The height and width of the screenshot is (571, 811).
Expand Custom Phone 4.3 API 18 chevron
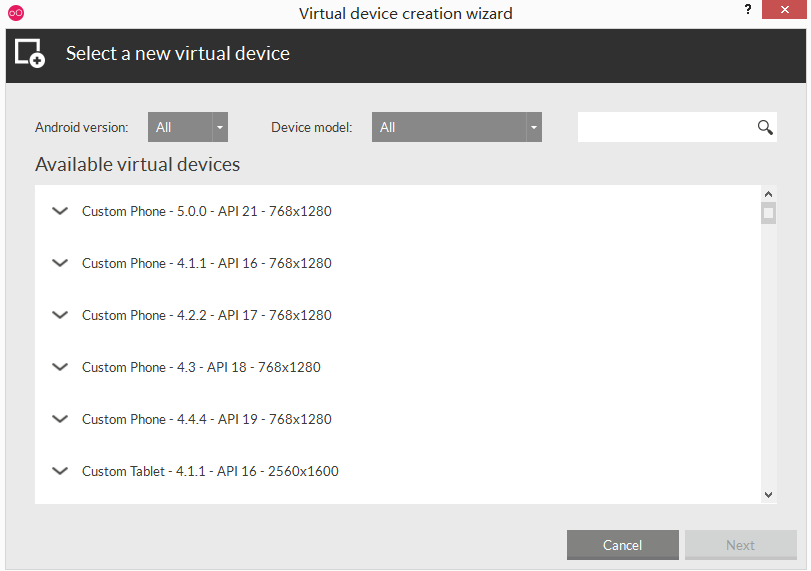click(60, 367)
